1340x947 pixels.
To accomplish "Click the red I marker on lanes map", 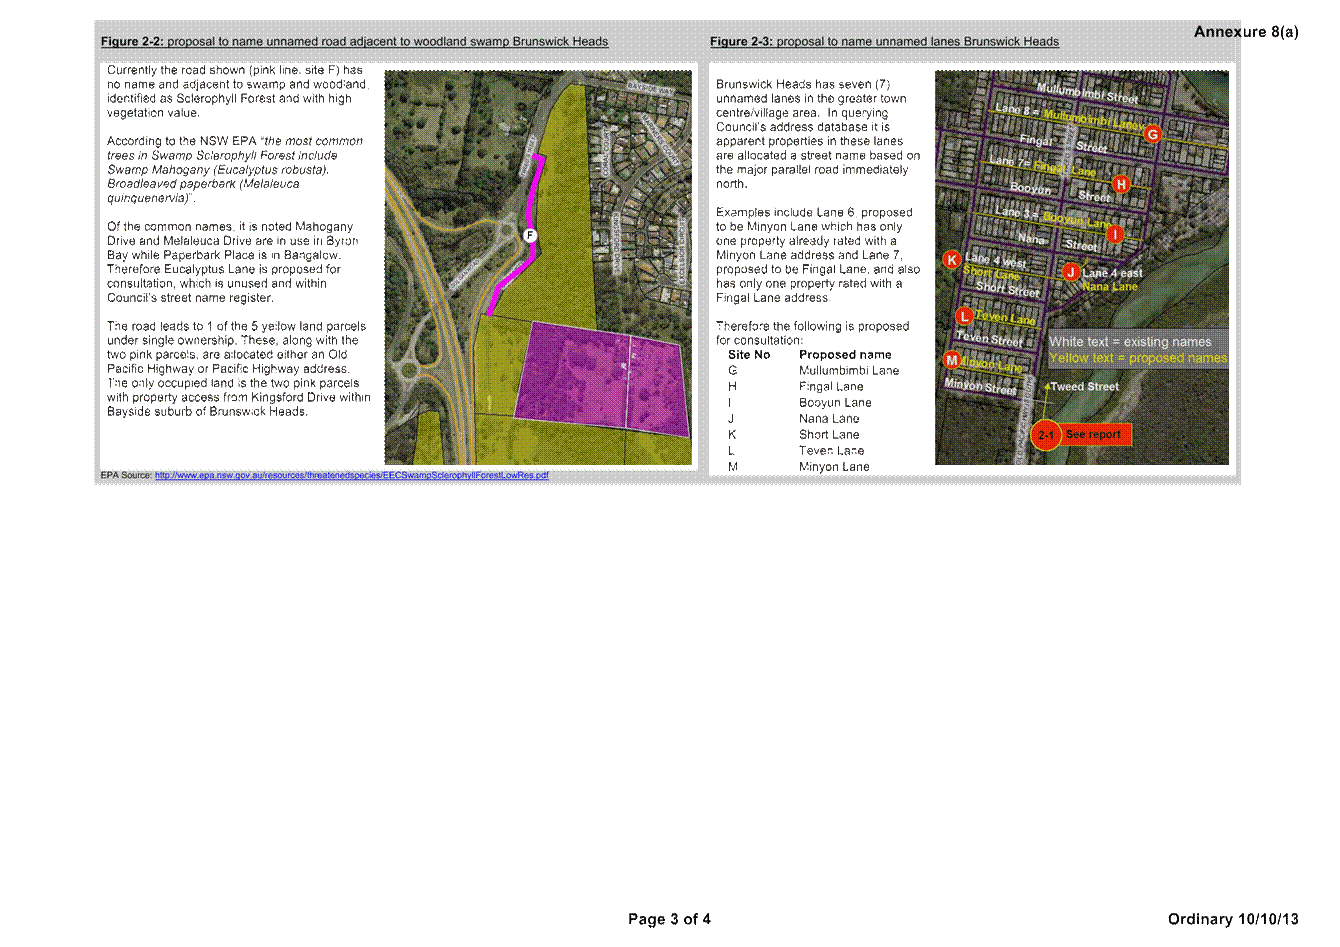I will pos(1115,235).
